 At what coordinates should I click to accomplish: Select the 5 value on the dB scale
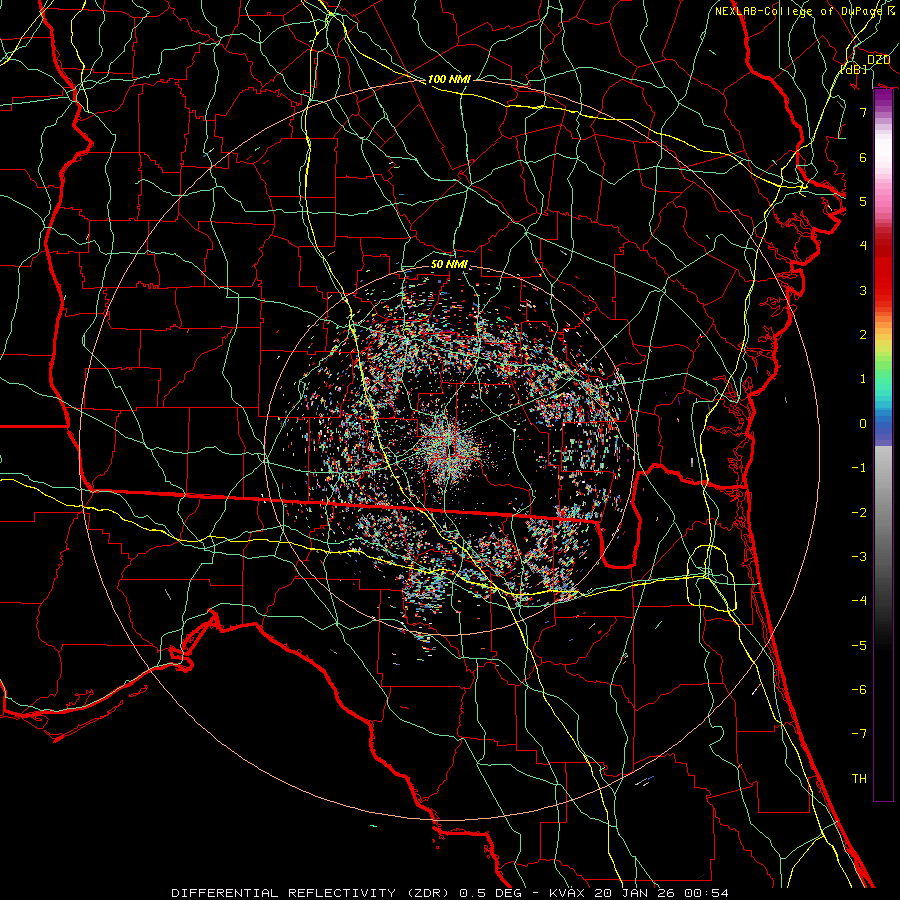(x=863, y=201)
